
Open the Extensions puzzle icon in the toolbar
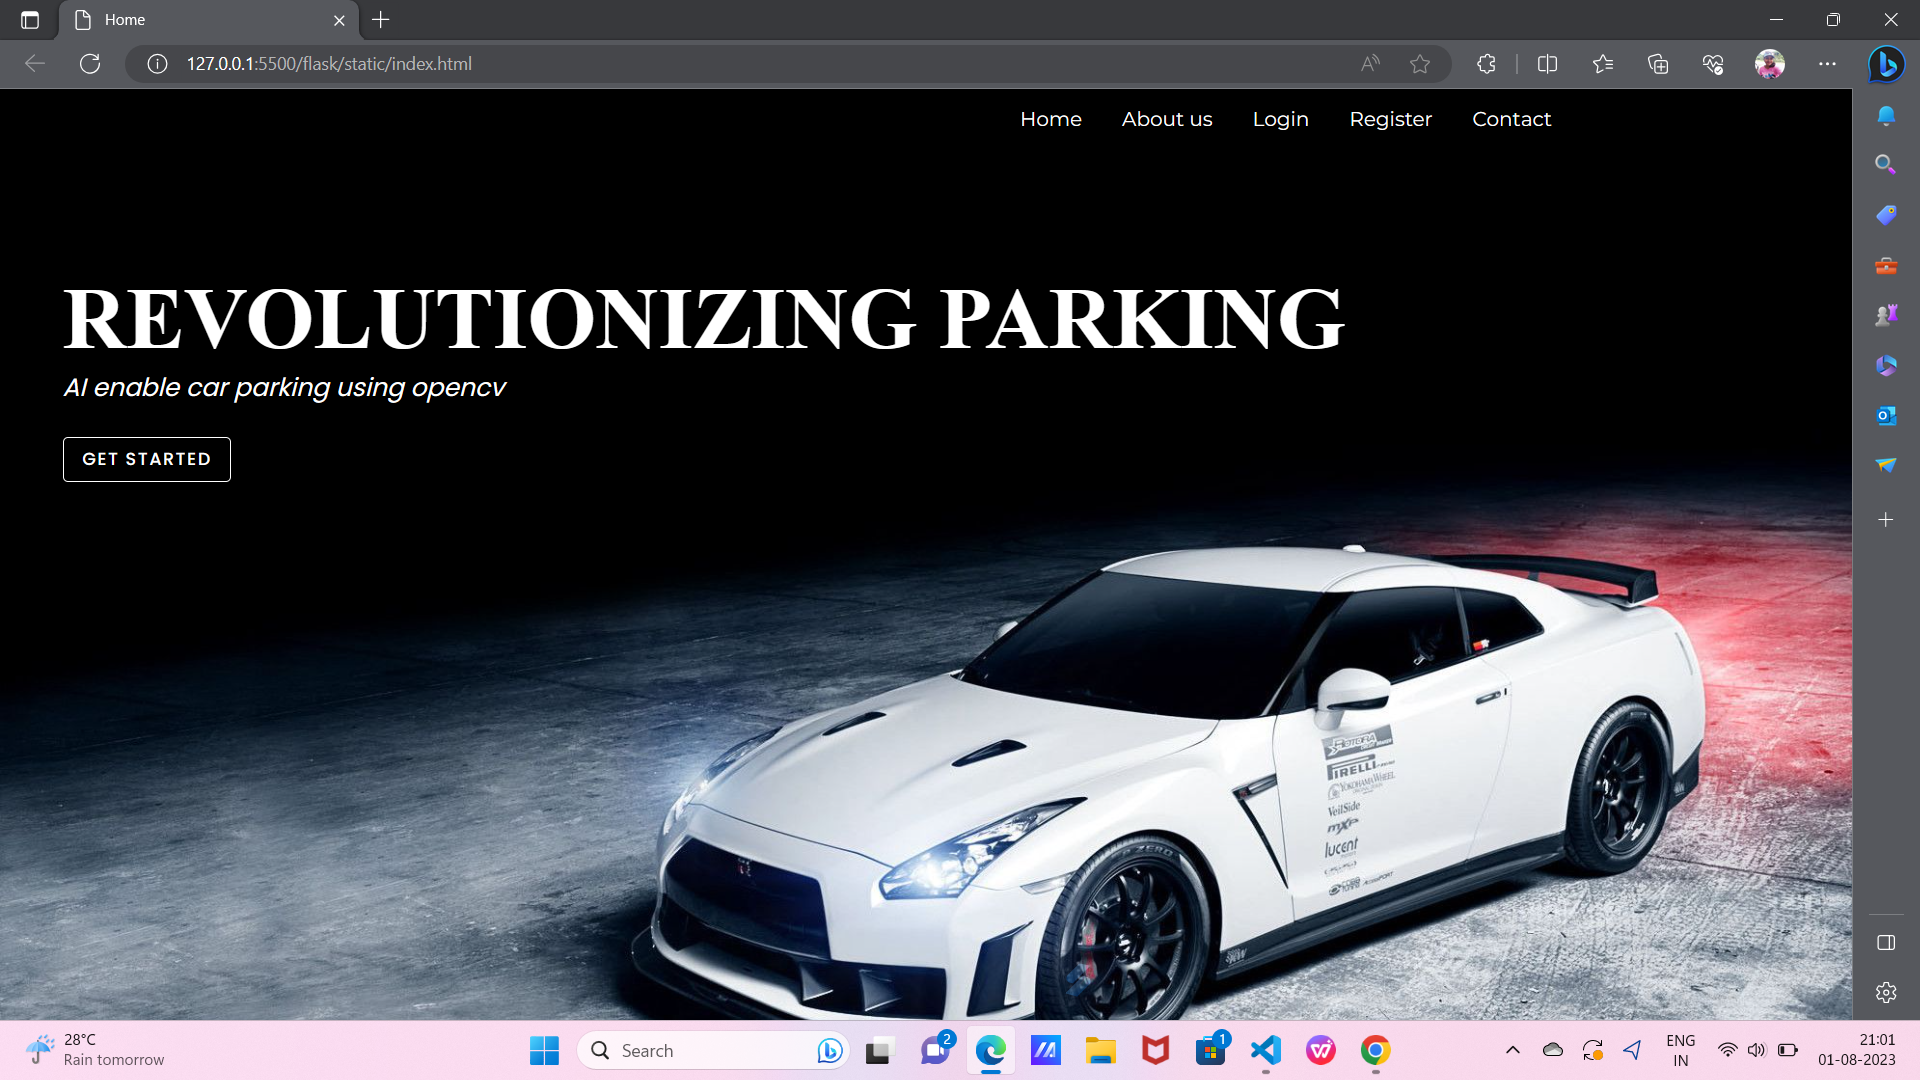[x=1486, y=63]
